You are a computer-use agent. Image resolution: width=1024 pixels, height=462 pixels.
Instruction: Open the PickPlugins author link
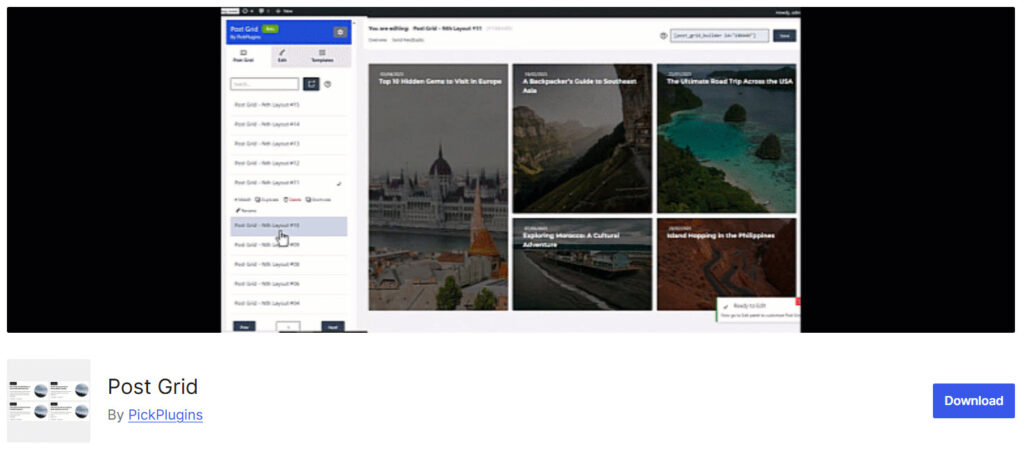(x=165, y=415)
